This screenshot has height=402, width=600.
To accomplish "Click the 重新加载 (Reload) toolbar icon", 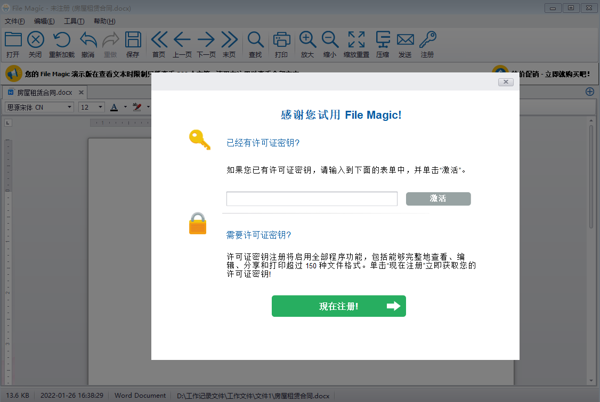I will (61, 42).
